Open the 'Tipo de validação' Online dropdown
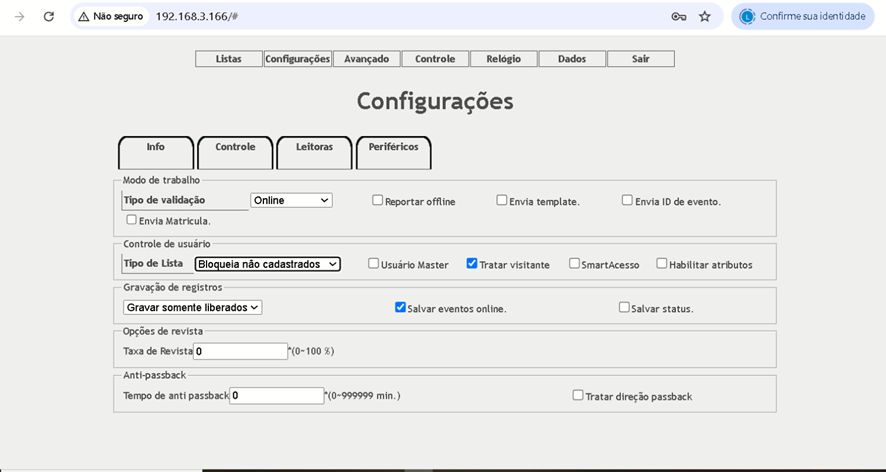The height and width of the screenshot is (472, 886). (x=291, y=200)
